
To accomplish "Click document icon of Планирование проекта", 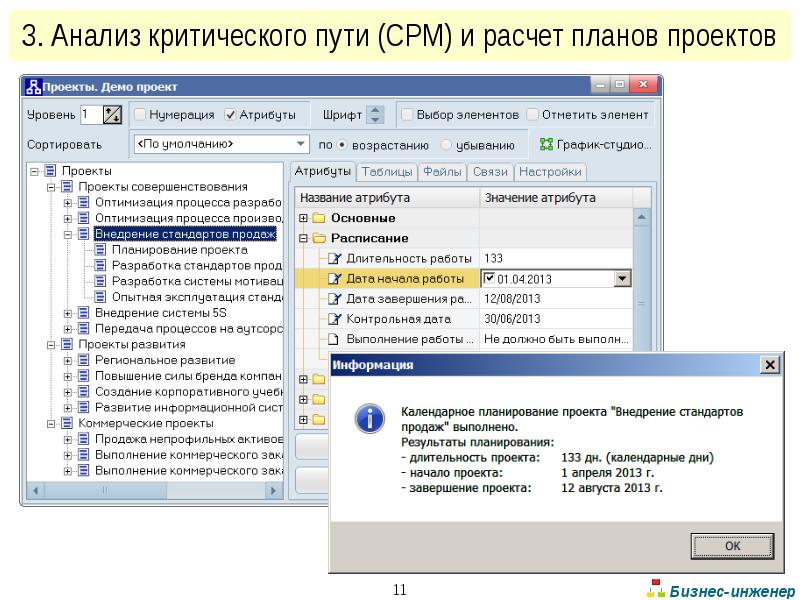I will [x=101, y=250].
